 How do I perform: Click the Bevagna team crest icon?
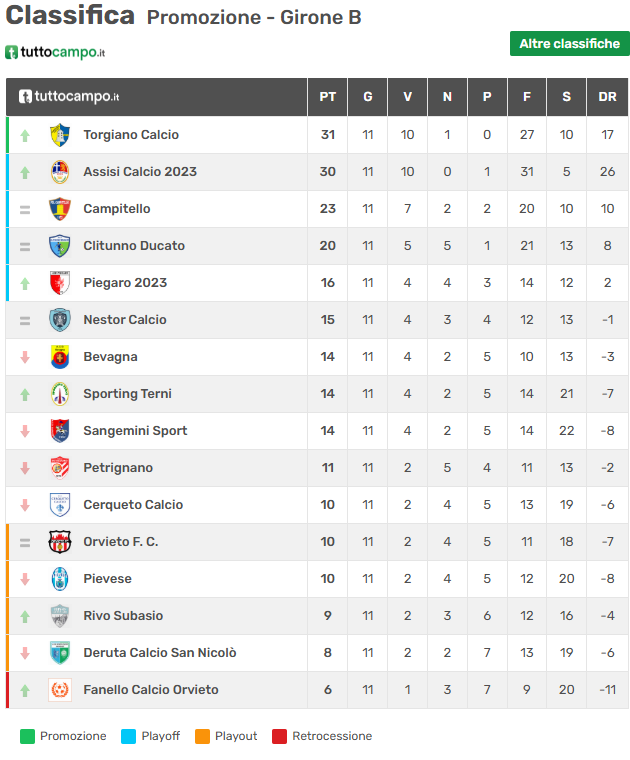60,357
